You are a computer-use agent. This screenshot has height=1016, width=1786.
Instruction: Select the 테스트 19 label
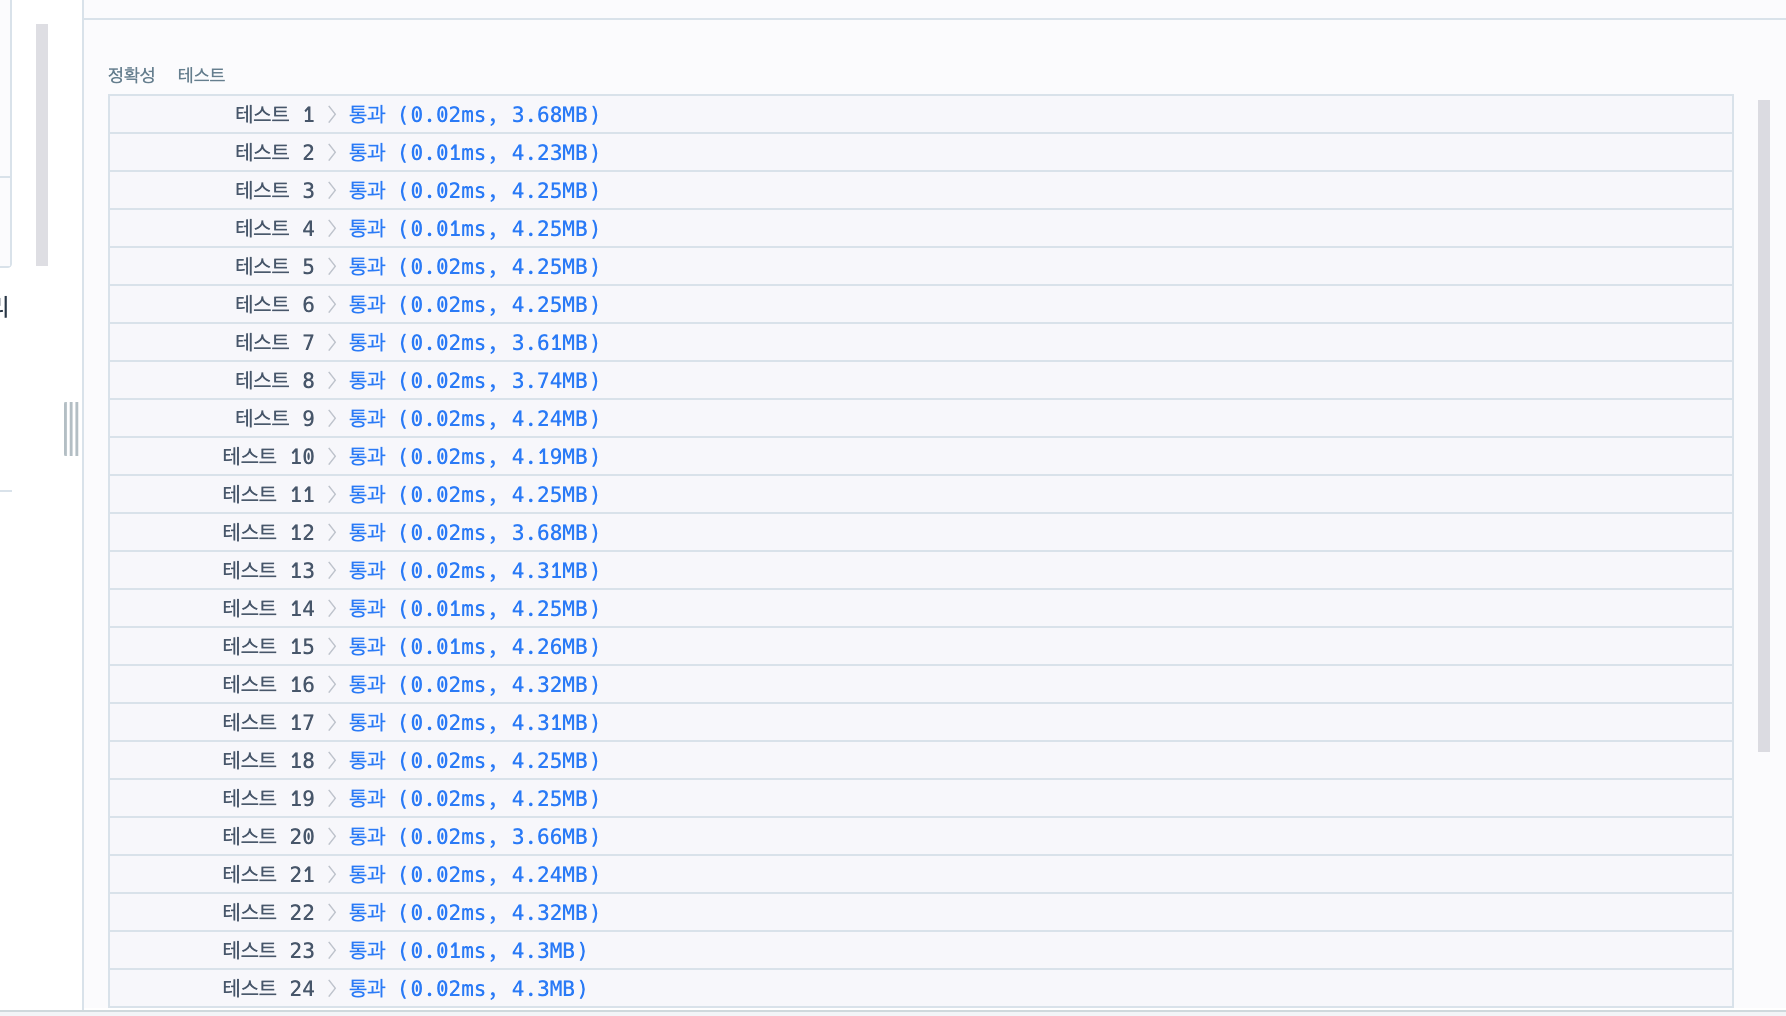coord(269,799)
